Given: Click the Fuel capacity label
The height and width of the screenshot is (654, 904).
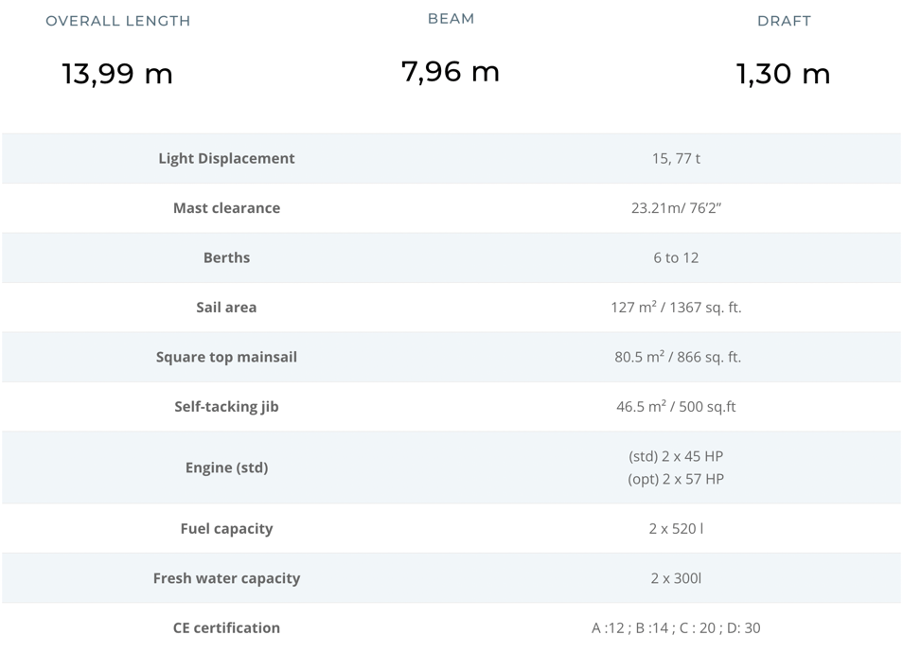Looking at the screenshot, I should coord(227,529).
